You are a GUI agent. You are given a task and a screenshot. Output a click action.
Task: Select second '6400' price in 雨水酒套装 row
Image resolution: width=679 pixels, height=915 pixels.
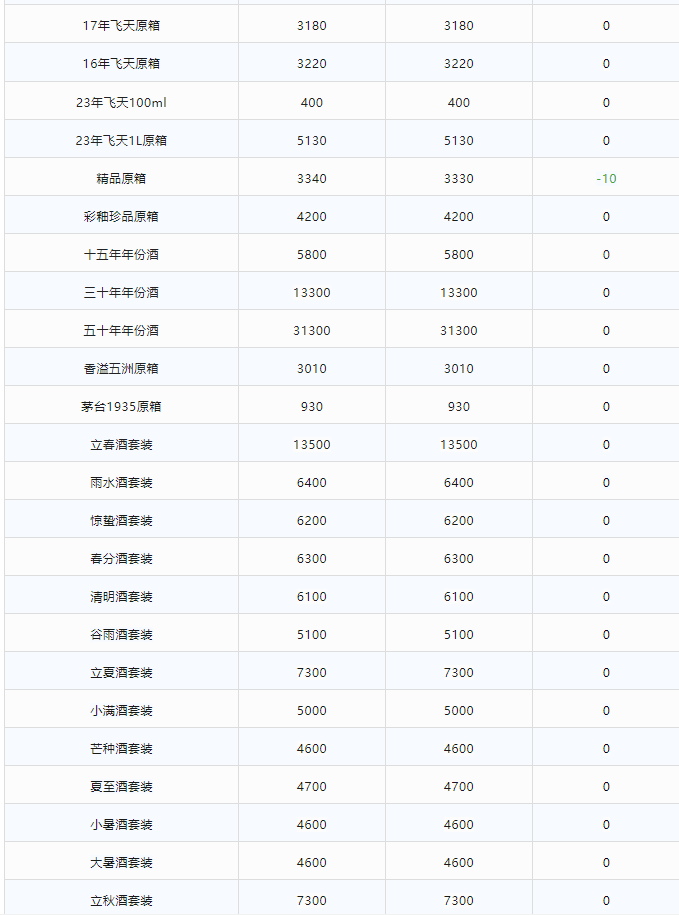pos(458,483)
